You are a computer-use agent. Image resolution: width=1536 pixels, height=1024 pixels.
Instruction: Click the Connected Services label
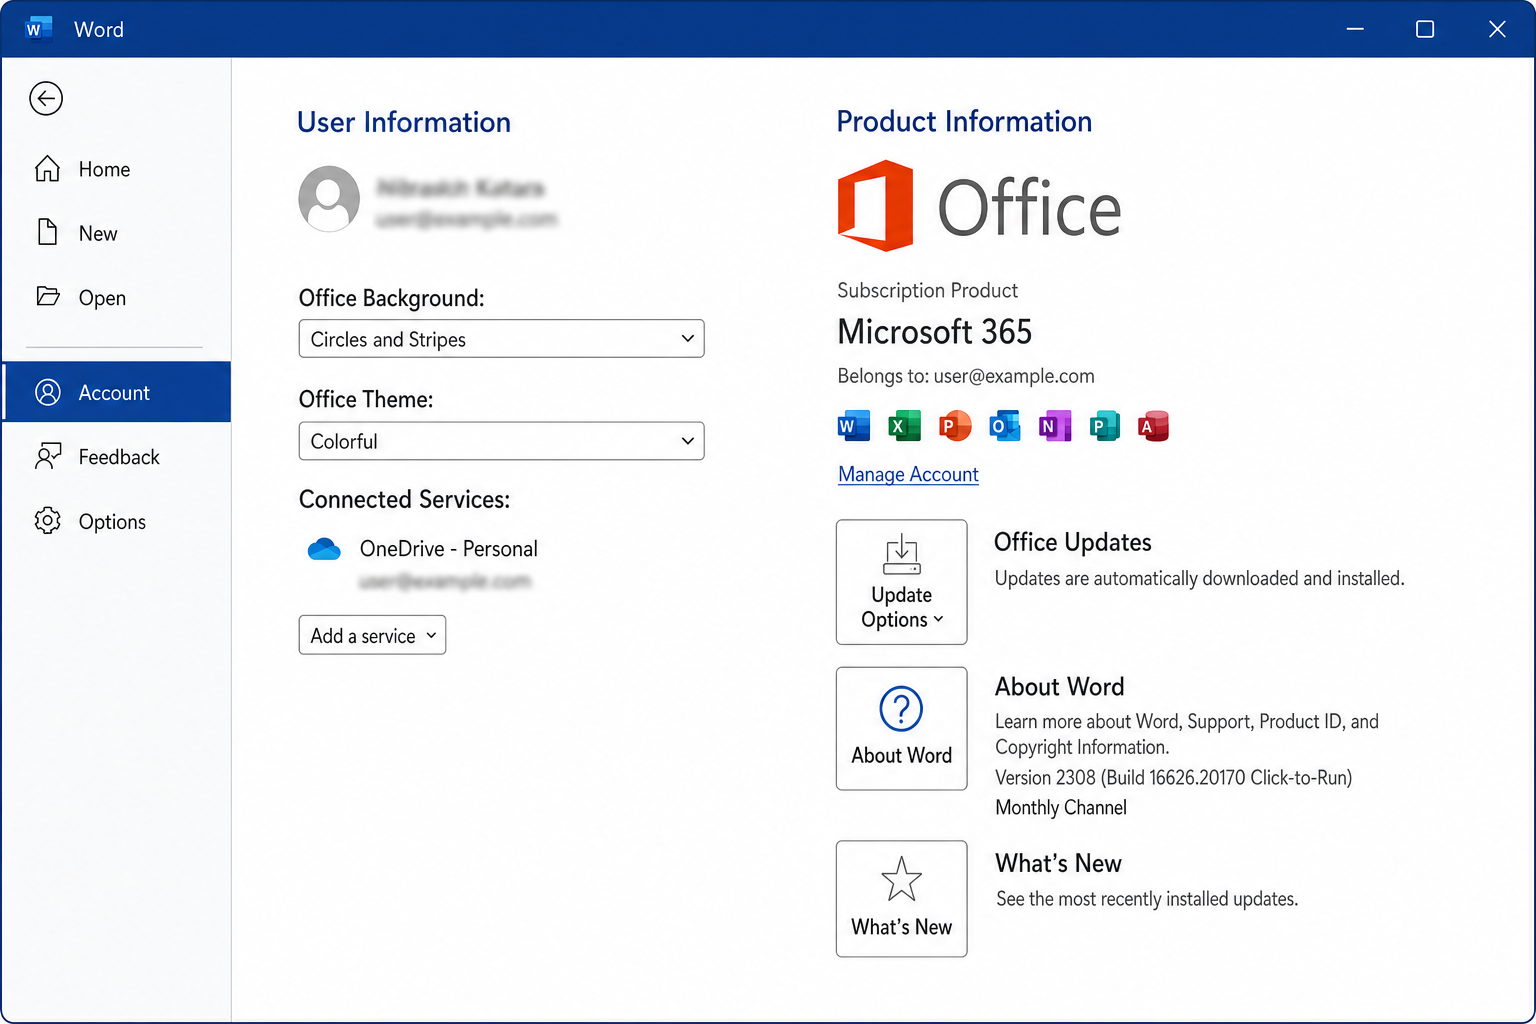(x=404, y=499)
